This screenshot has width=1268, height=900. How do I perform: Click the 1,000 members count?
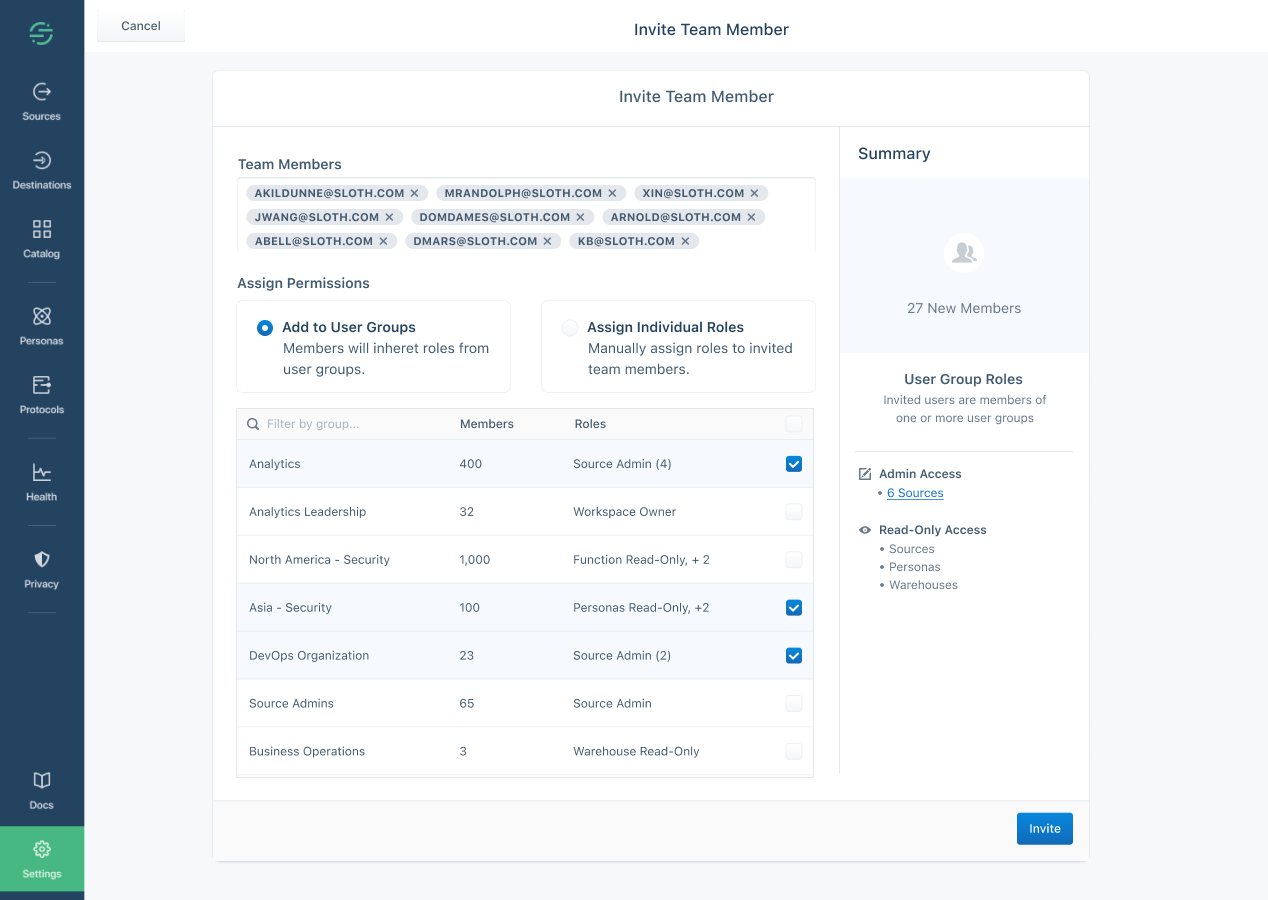(475, 560)
